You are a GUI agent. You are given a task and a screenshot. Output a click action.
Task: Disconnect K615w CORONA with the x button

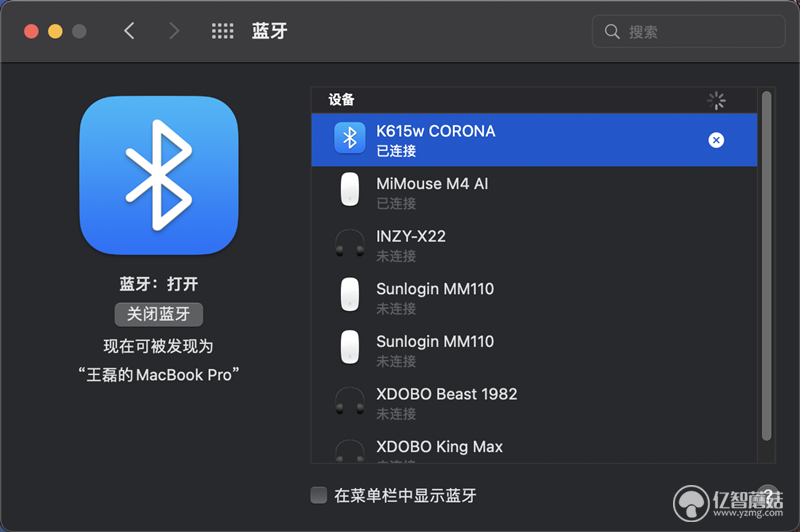tap(716, 140)
